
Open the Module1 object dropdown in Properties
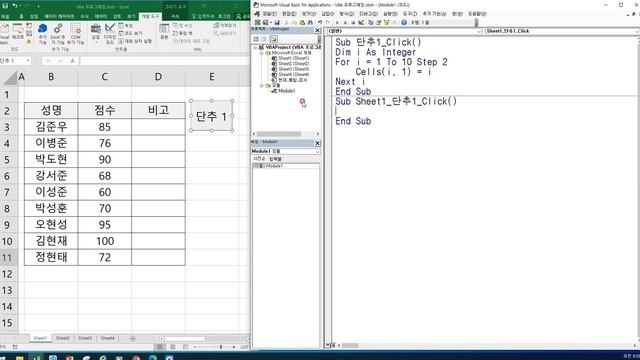(317, 151)
